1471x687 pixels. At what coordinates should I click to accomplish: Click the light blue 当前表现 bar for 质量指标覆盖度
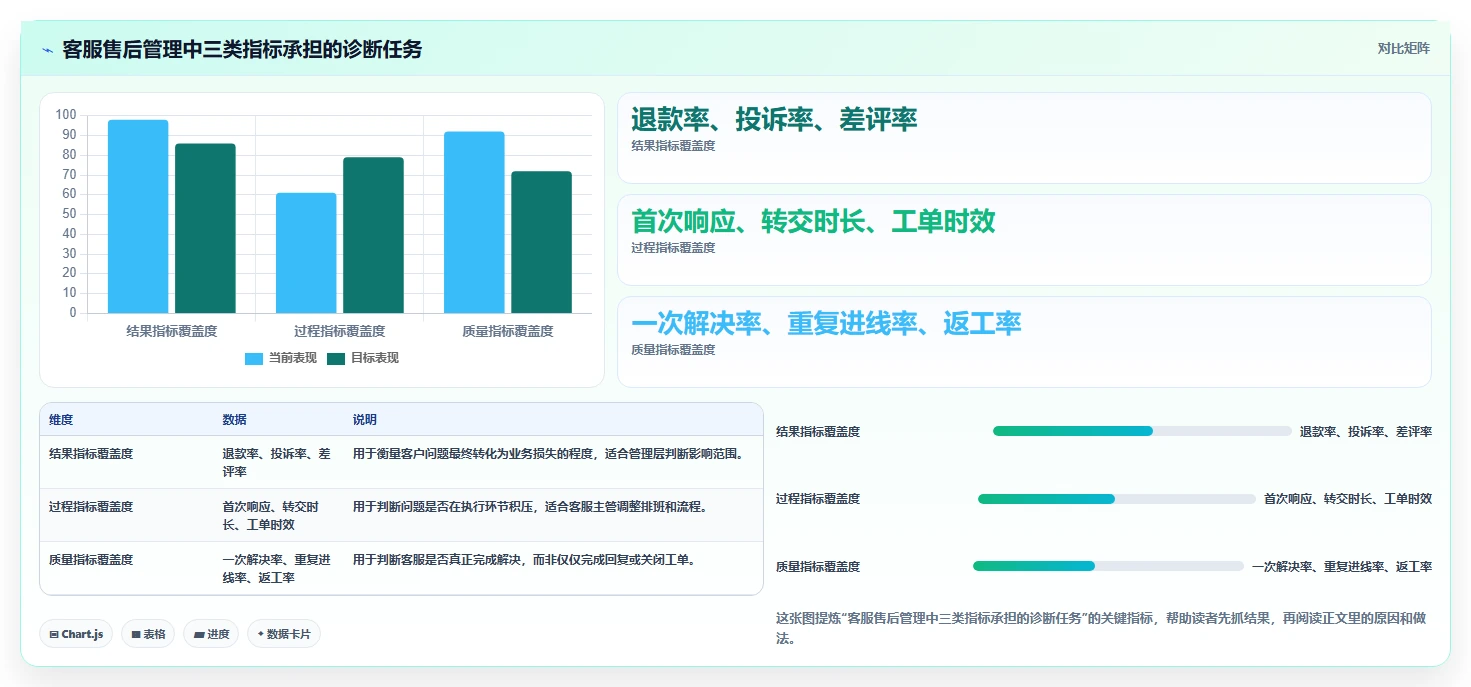[474, 222]
